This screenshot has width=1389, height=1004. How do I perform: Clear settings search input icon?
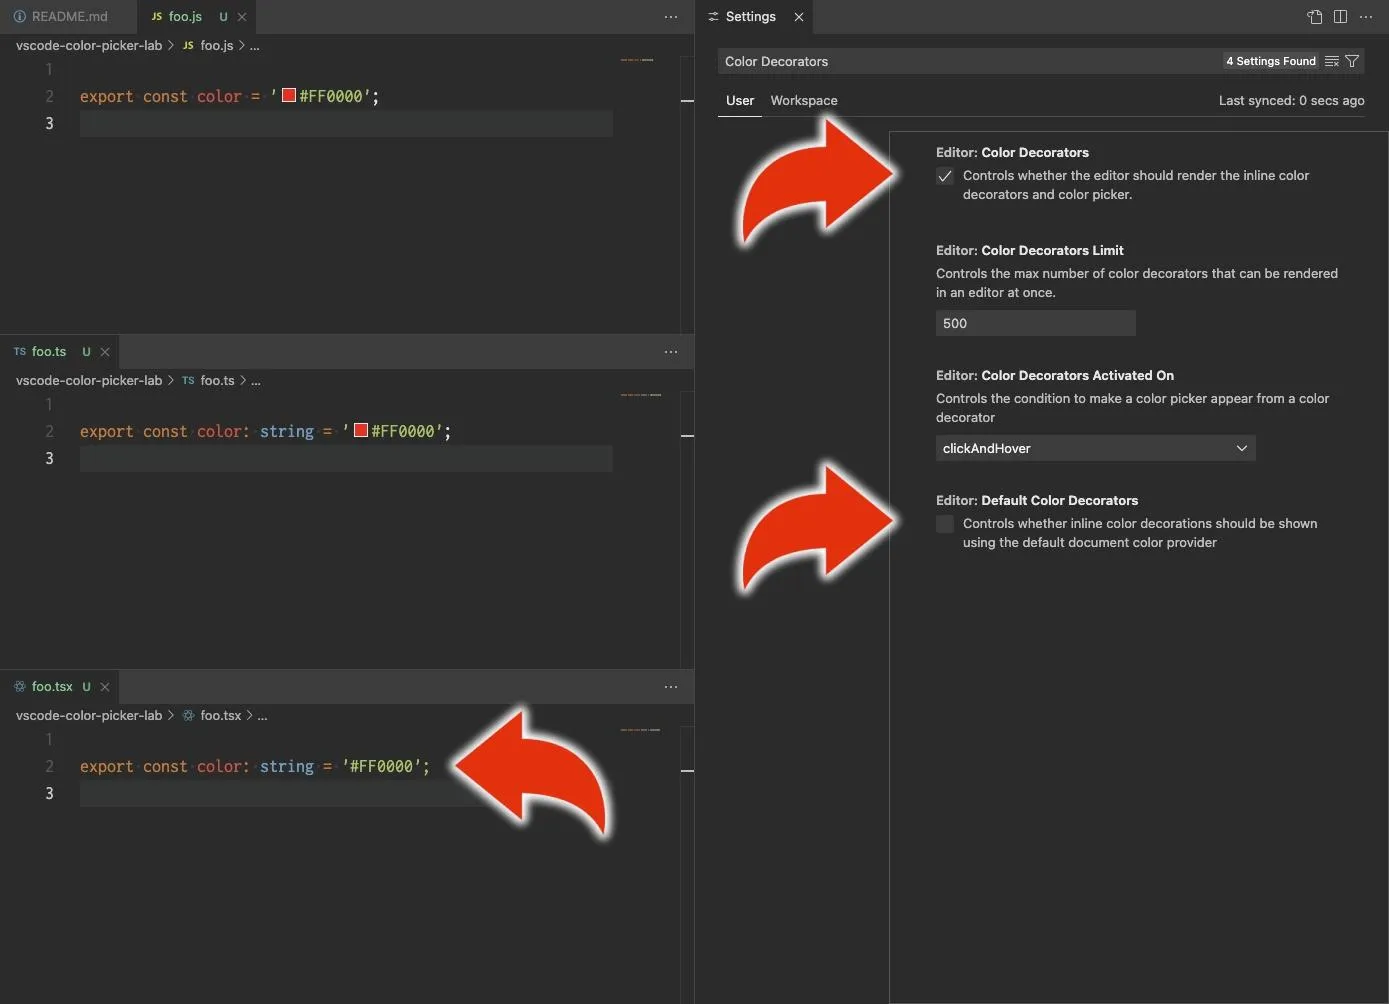(x=1332, y=61)
